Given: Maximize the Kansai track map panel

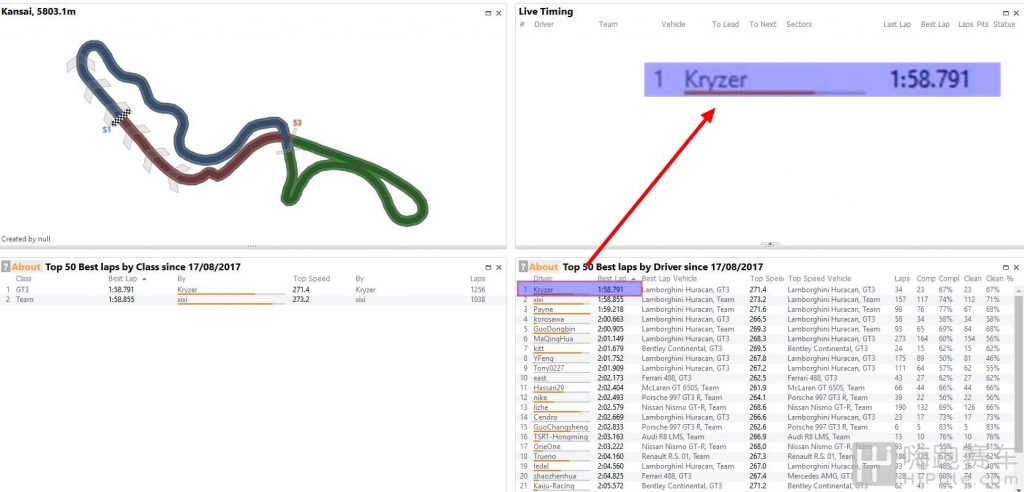Looking at the screenshot, I should [x=488, y=13].
